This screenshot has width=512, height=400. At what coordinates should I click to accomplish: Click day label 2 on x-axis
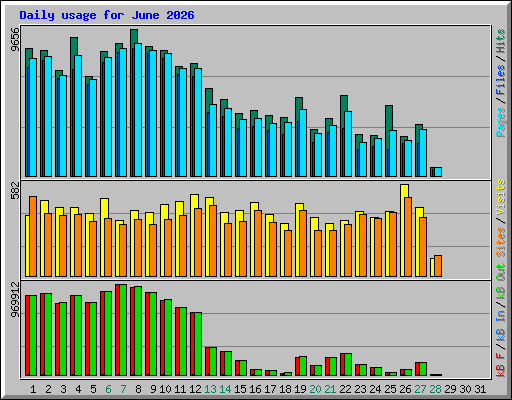click(x=48, y=389)
